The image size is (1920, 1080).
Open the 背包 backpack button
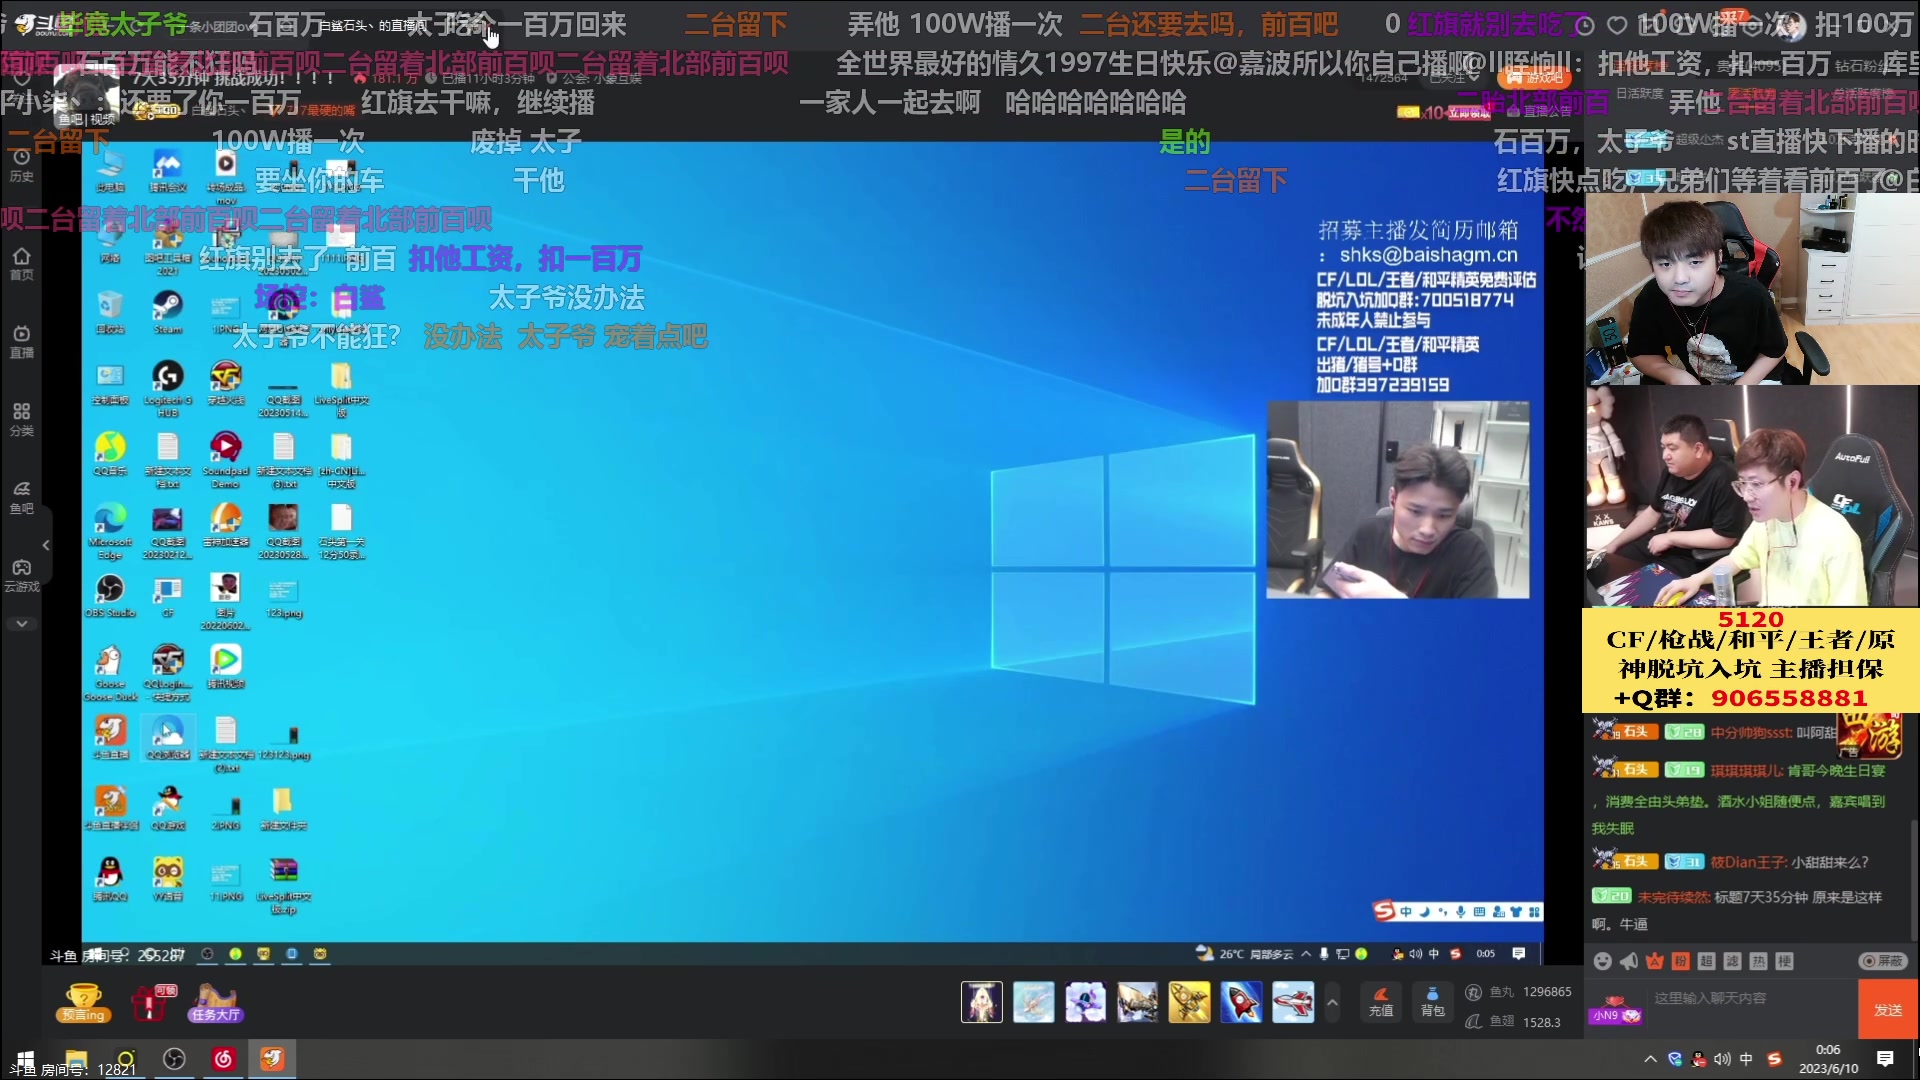point(1433,1002)
